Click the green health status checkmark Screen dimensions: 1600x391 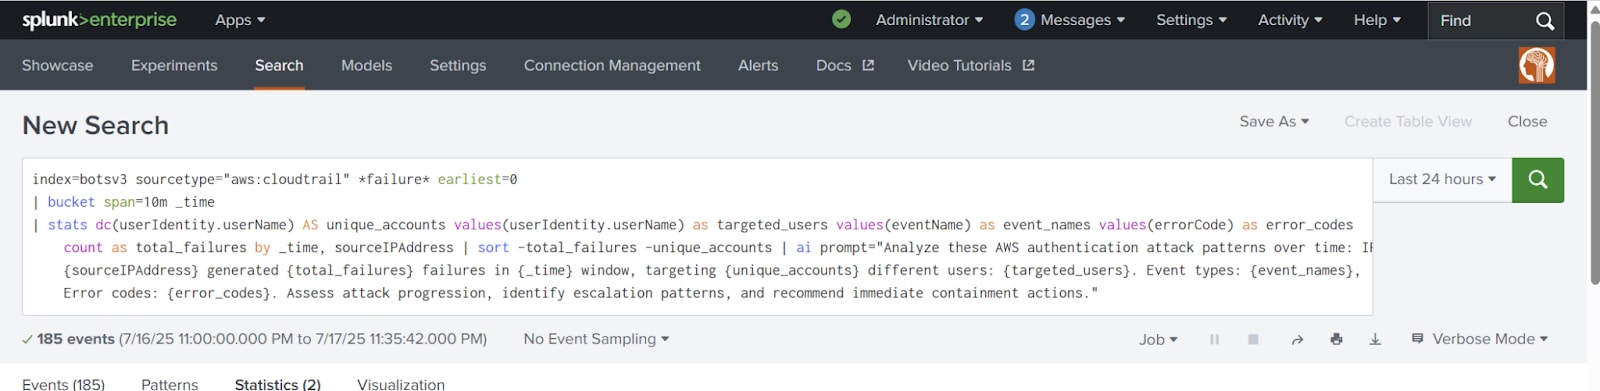click(842, 19)
